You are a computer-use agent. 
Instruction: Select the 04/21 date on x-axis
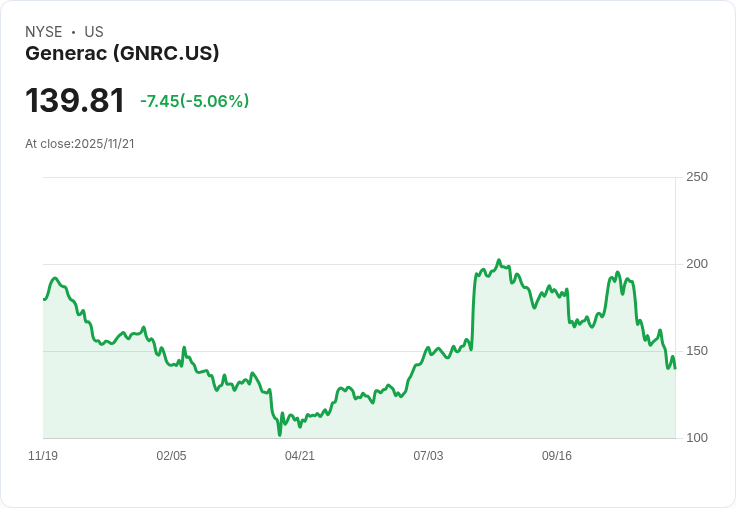300,456
